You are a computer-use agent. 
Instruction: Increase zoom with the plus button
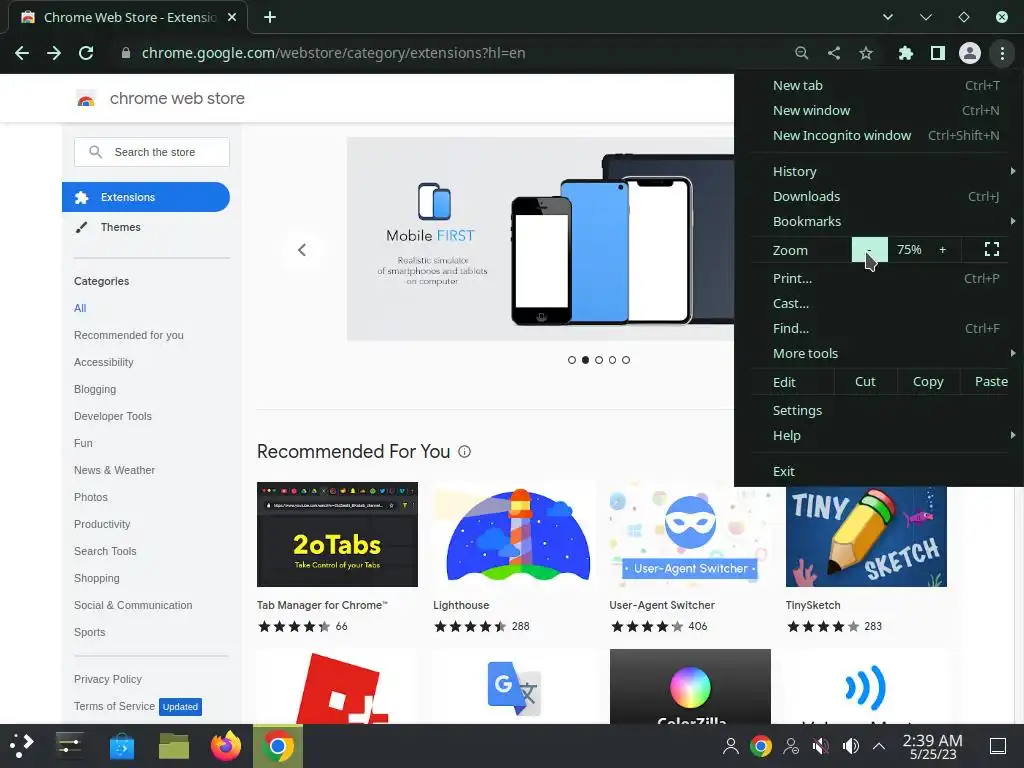pyautogui.click(x=942, y=249)
